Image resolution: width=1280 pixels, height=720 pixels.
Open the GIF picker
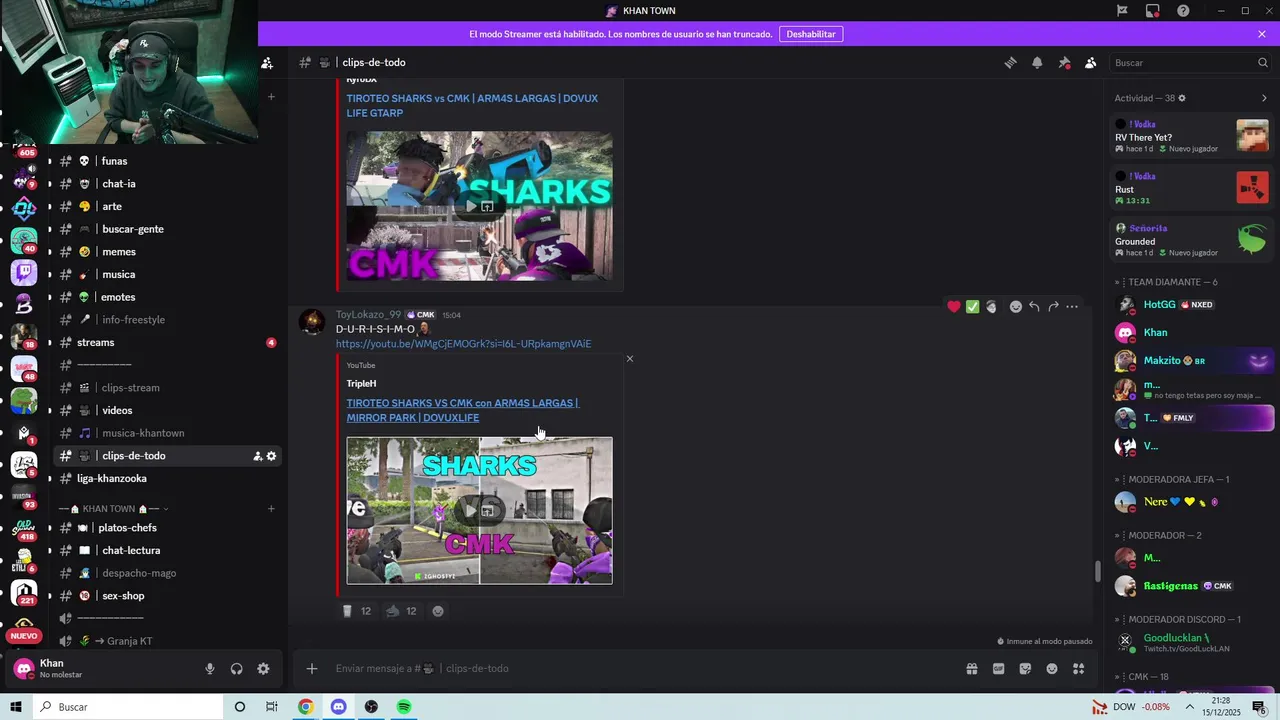(998, 668)
